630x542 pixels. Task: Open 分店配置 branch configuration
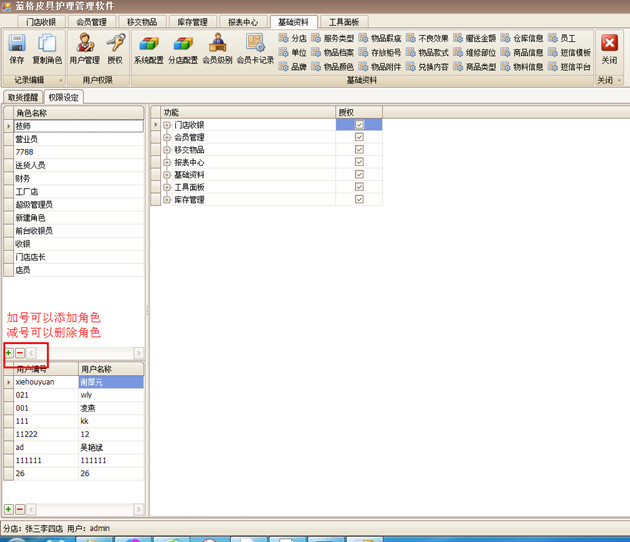pyautogui.click(x=182, y=46)
